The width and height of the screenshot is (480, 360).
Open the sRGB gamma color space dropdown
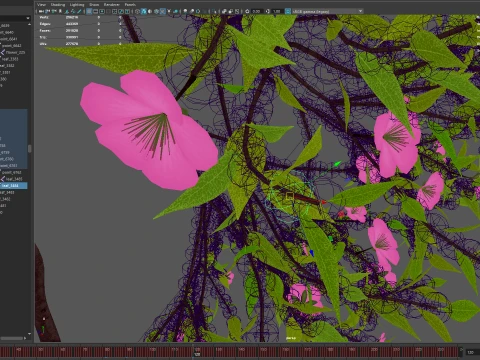[x=328, y=11]
